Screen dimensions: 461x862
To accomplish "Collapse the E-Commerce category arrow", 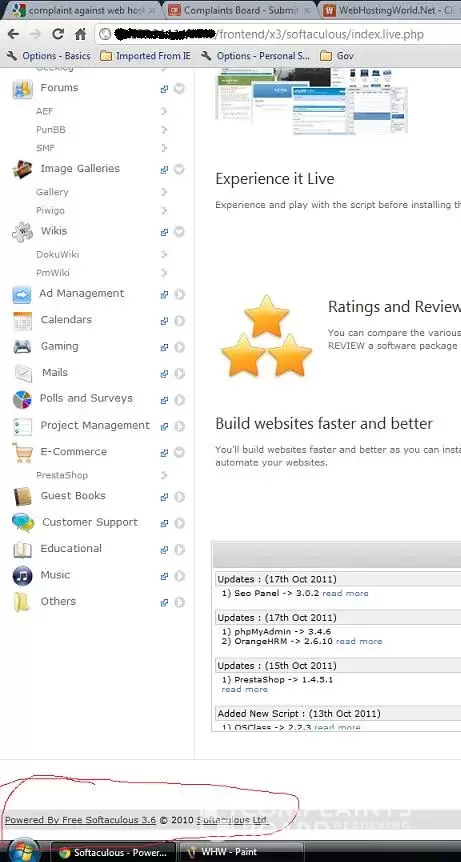I will pos(179,452).
